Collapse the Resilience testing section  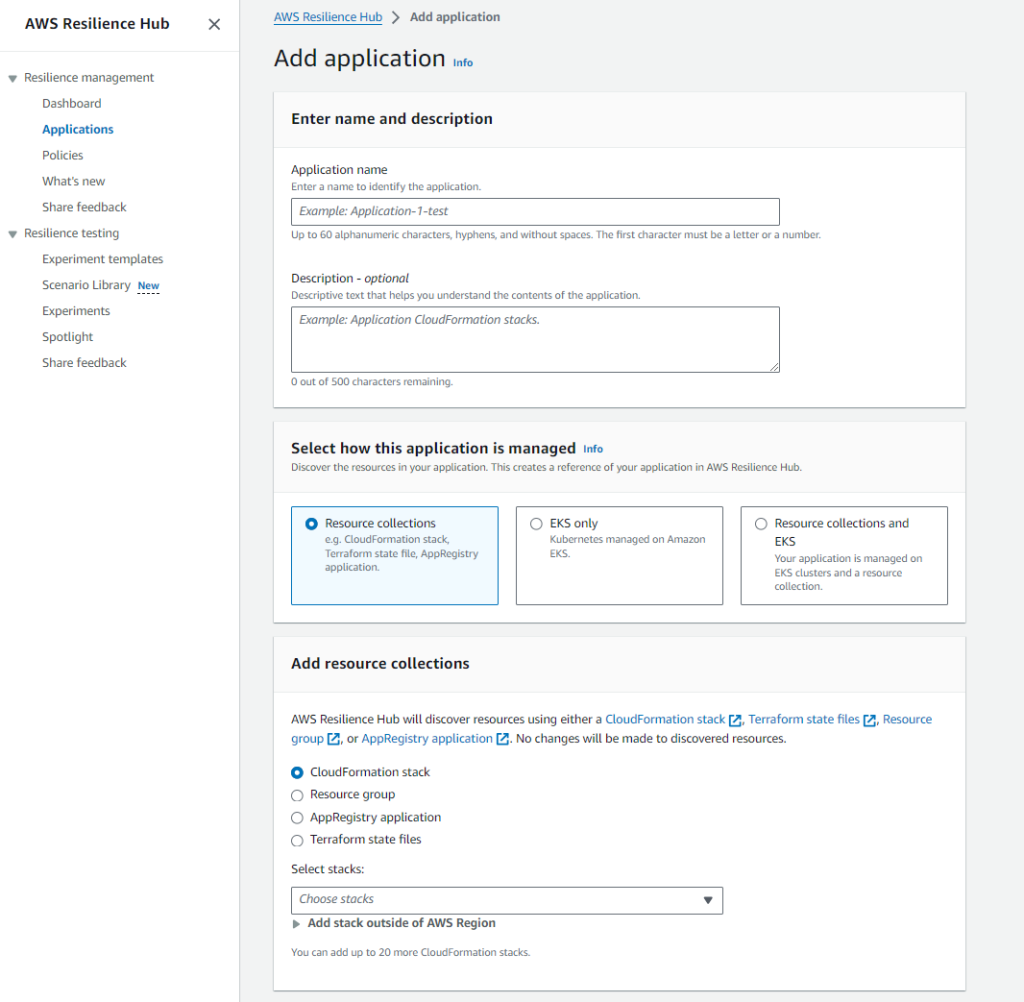click(11, 233)
